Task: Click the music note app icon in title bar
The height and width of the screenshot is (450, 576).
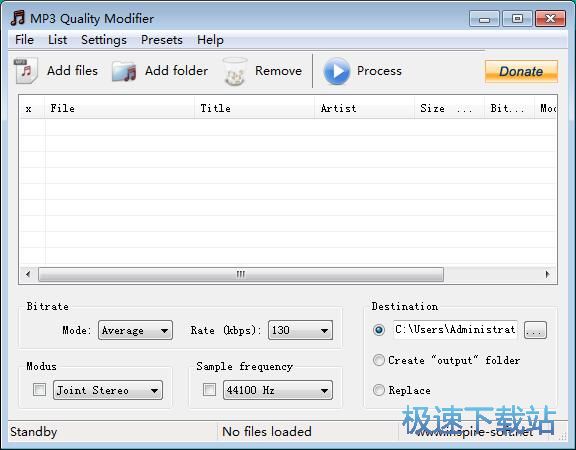Action: tap(18, 18)
